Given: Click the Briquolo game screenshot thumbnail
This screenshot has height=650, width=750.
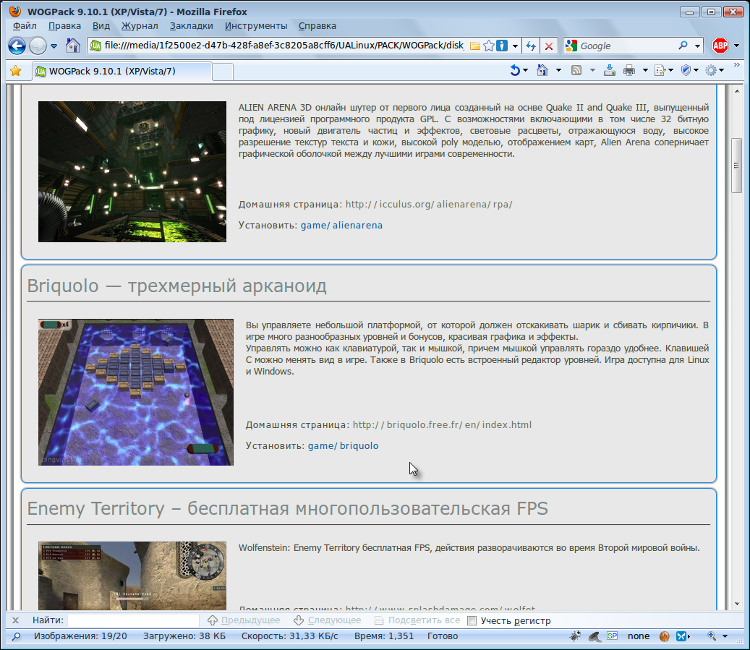Looking at the screenshot, I should (x=136, y=392).
